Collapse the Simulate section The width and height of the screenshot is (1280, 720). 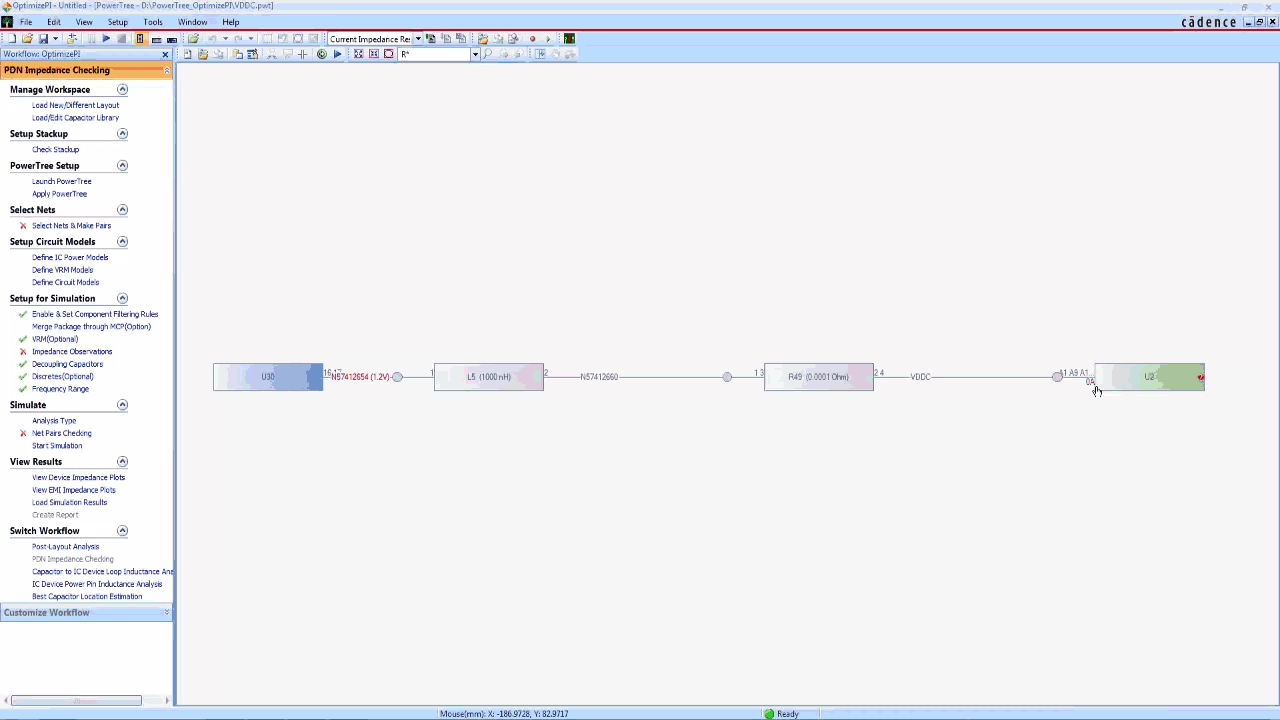pyautogui.click(x=122, y=405)
